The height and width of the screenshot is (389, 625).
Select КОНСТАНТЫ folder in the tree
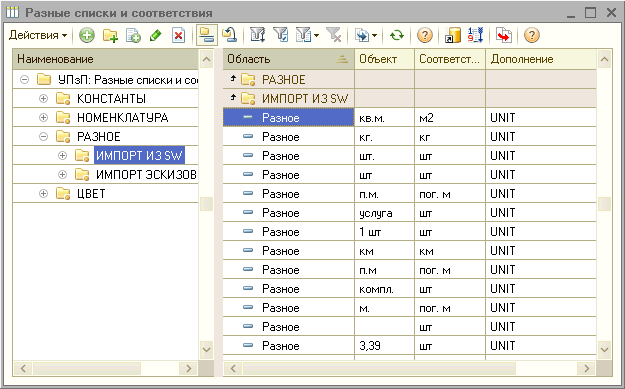pos(111,98)
